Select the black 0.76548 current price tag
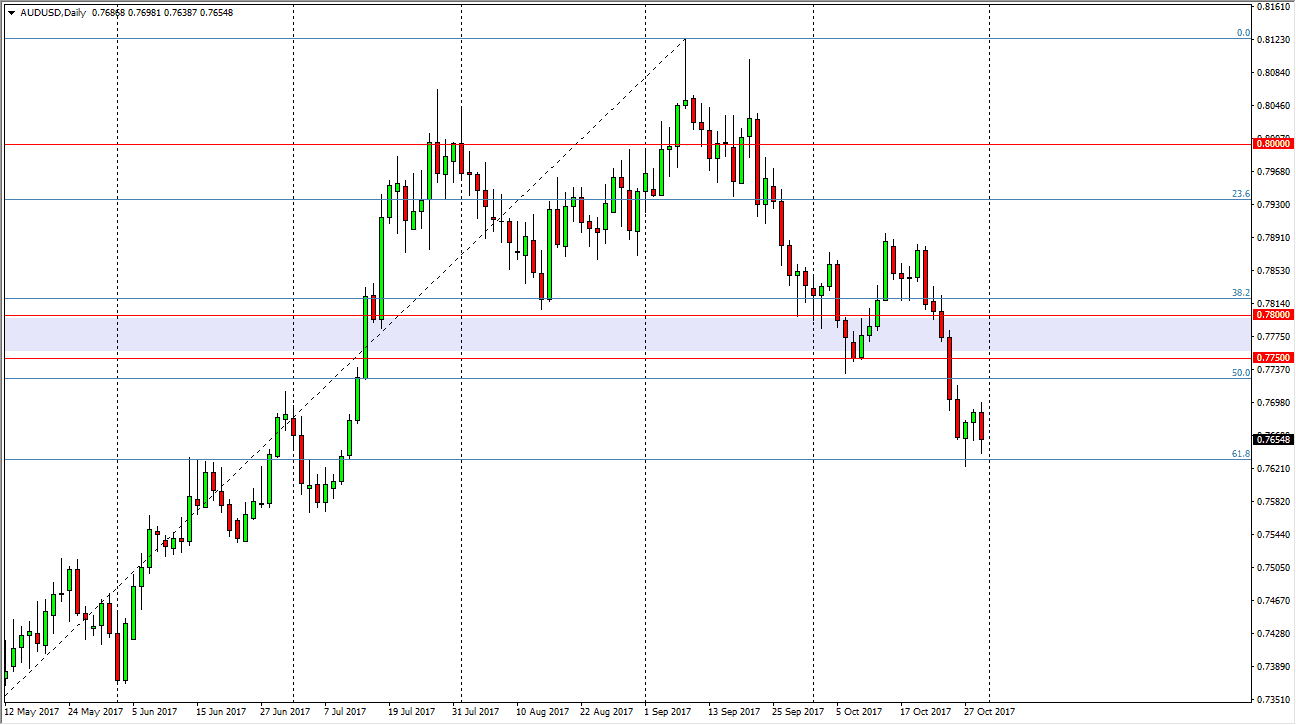The height and width of the screenshot is (725, 1296). point(1272,437)
